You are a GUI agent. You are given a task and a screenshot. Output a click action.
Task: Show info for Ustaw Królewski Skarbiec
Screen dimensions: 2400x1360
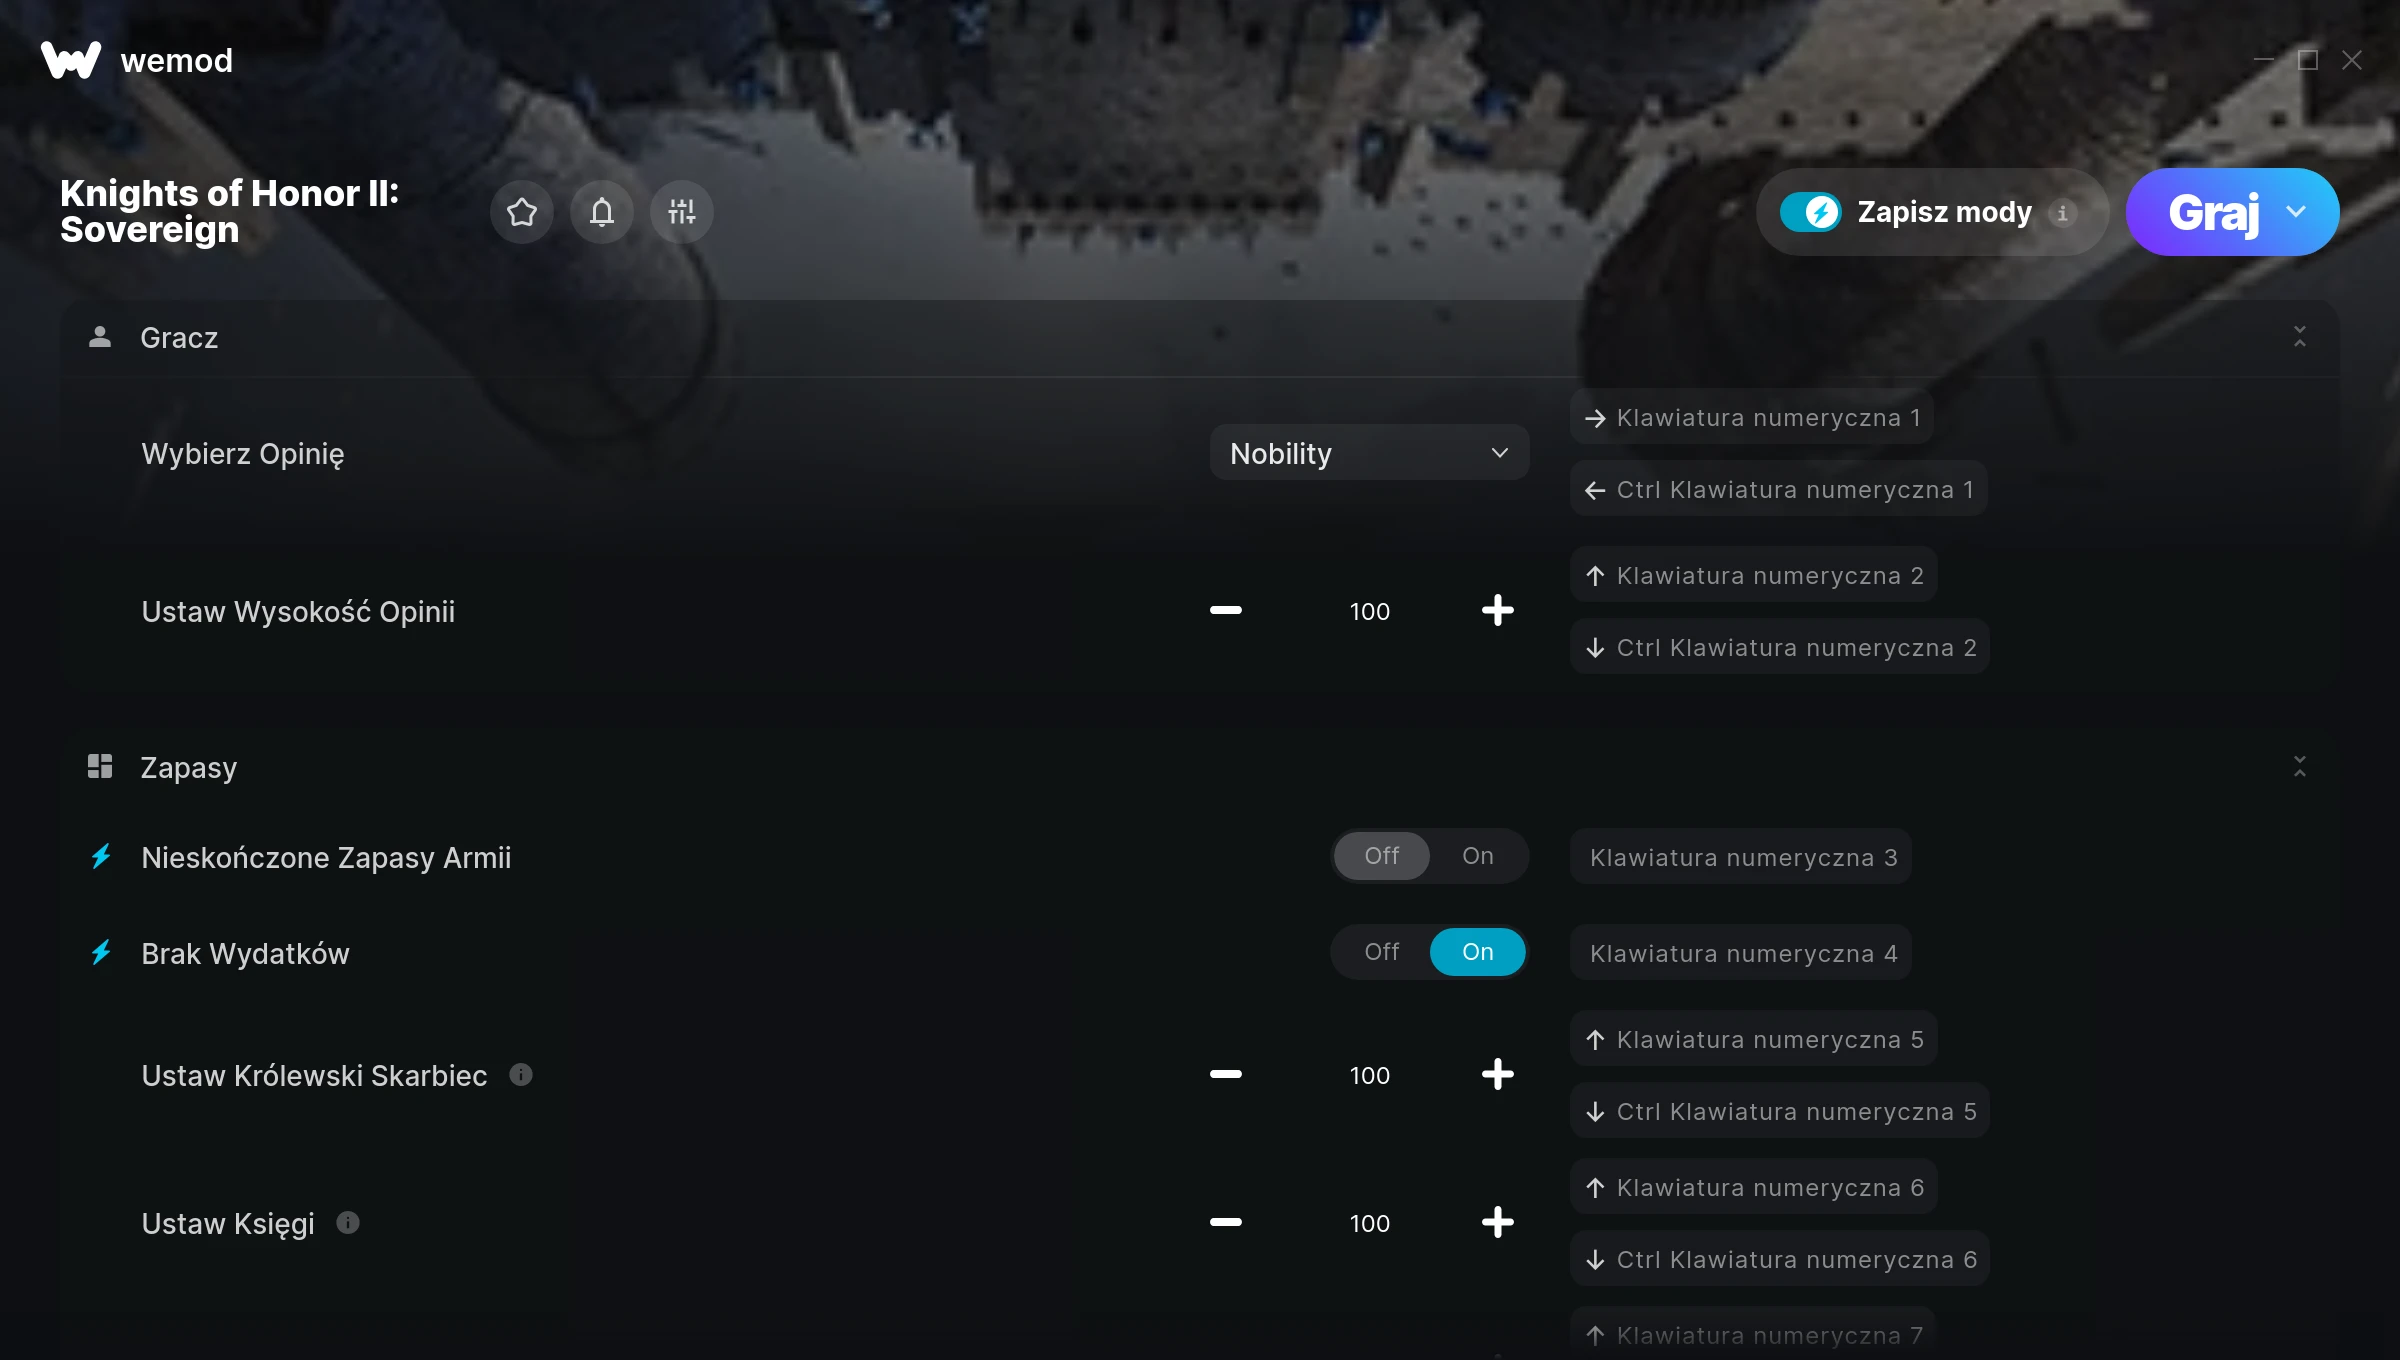tap(521, 1075)
